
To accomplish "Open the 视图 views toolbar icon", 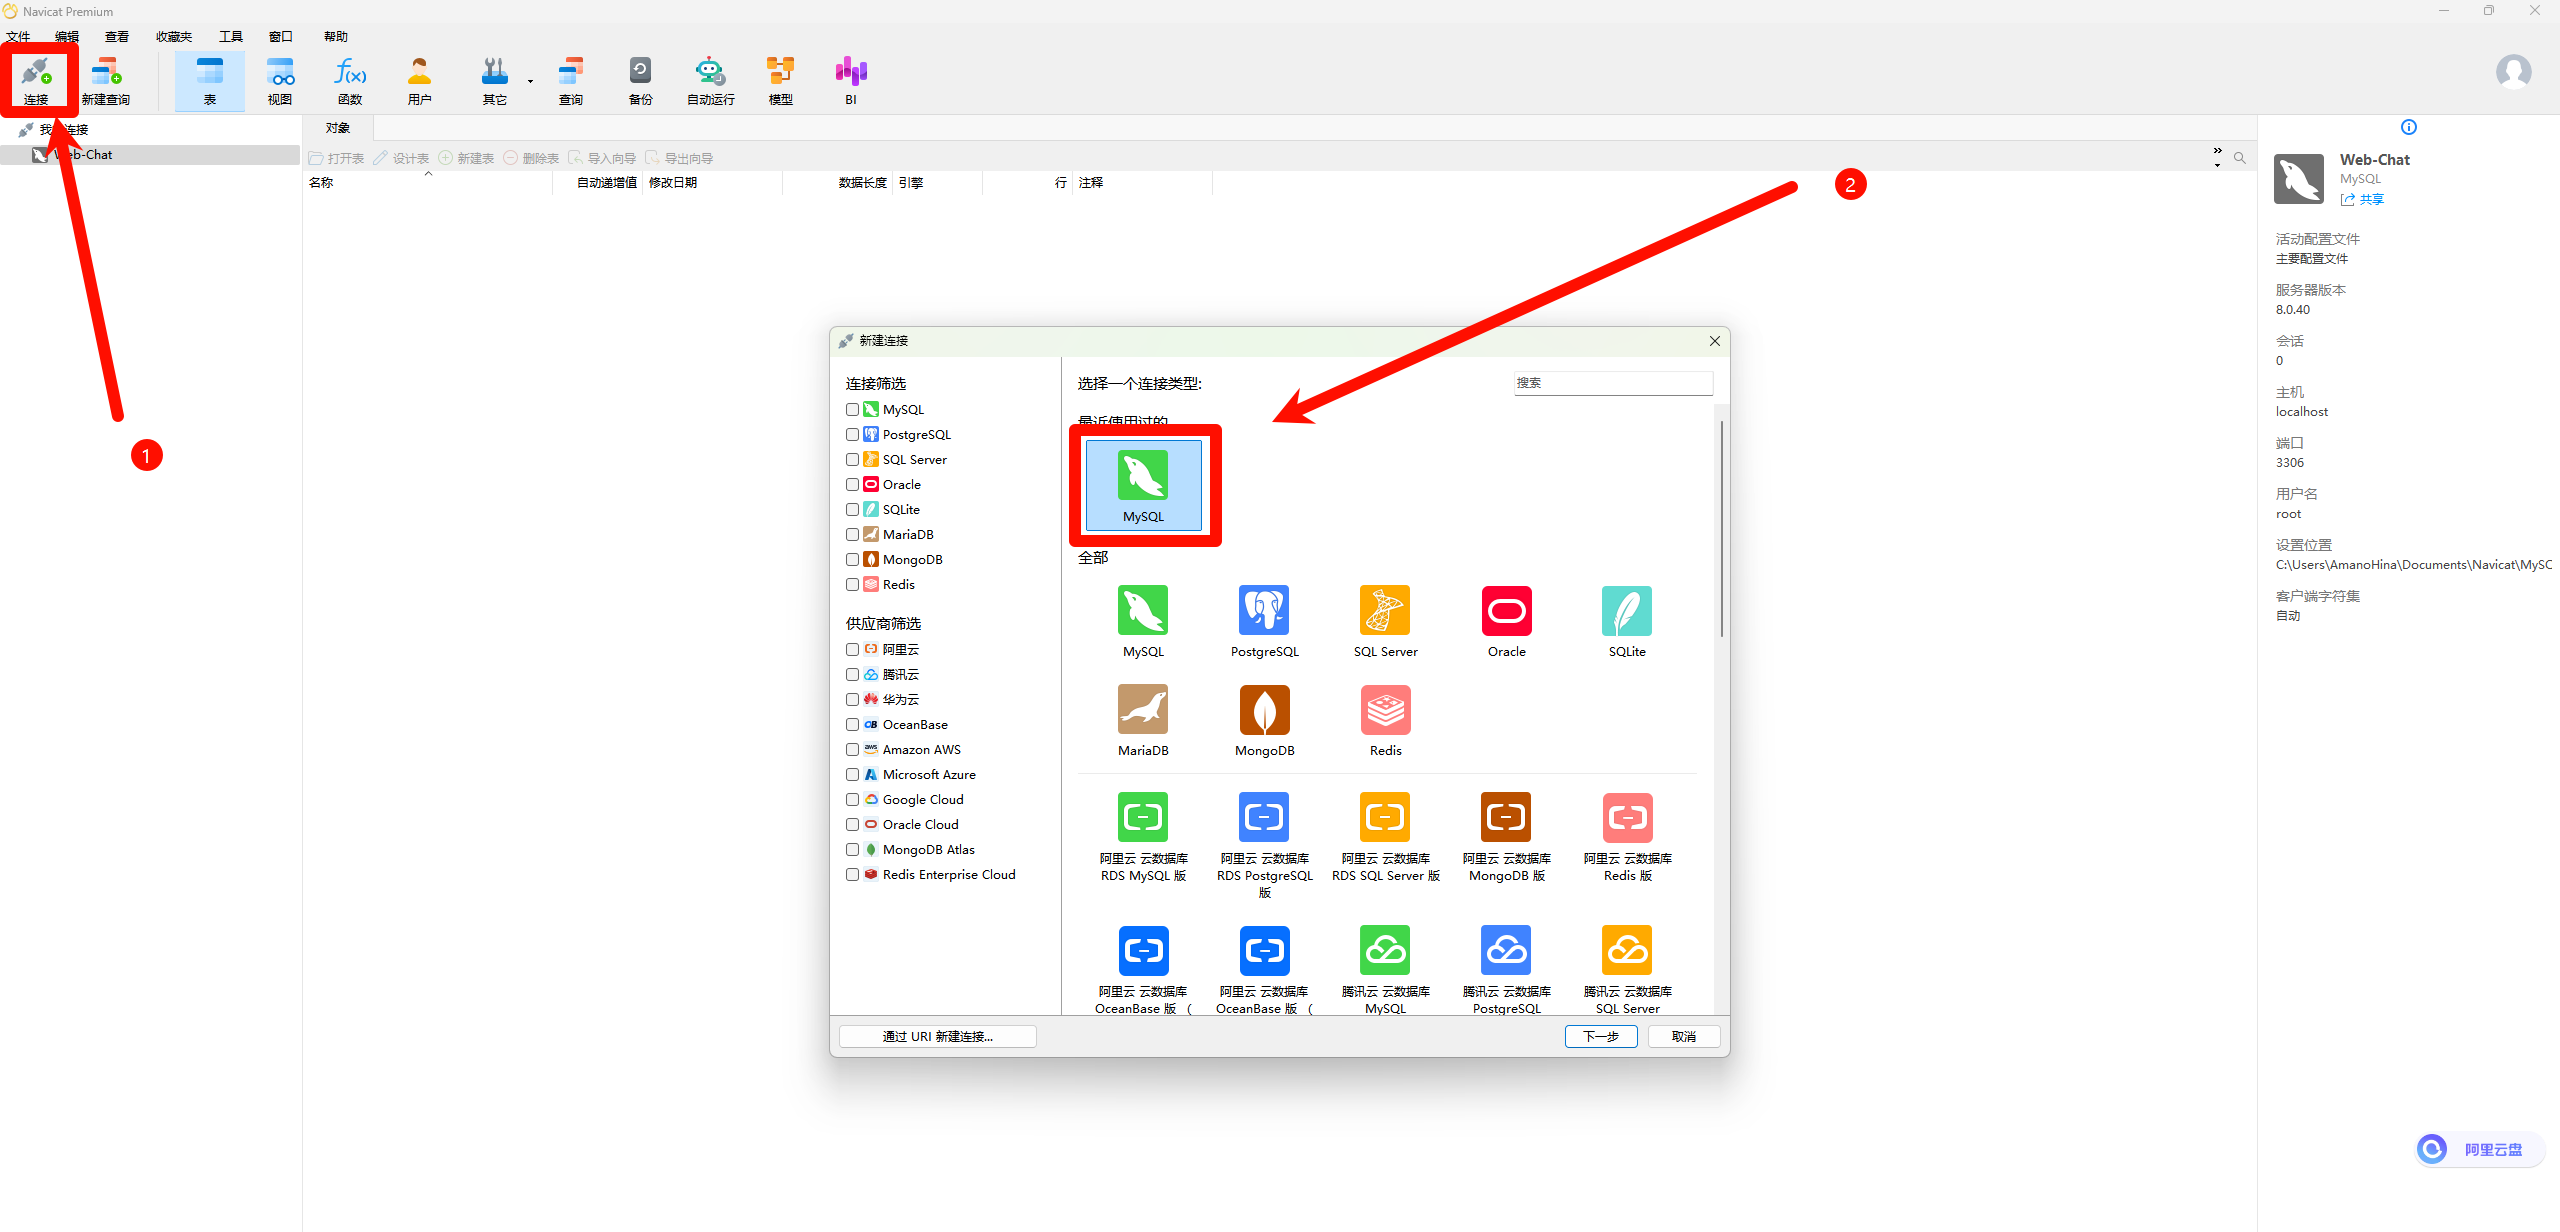I will [280, 80].
